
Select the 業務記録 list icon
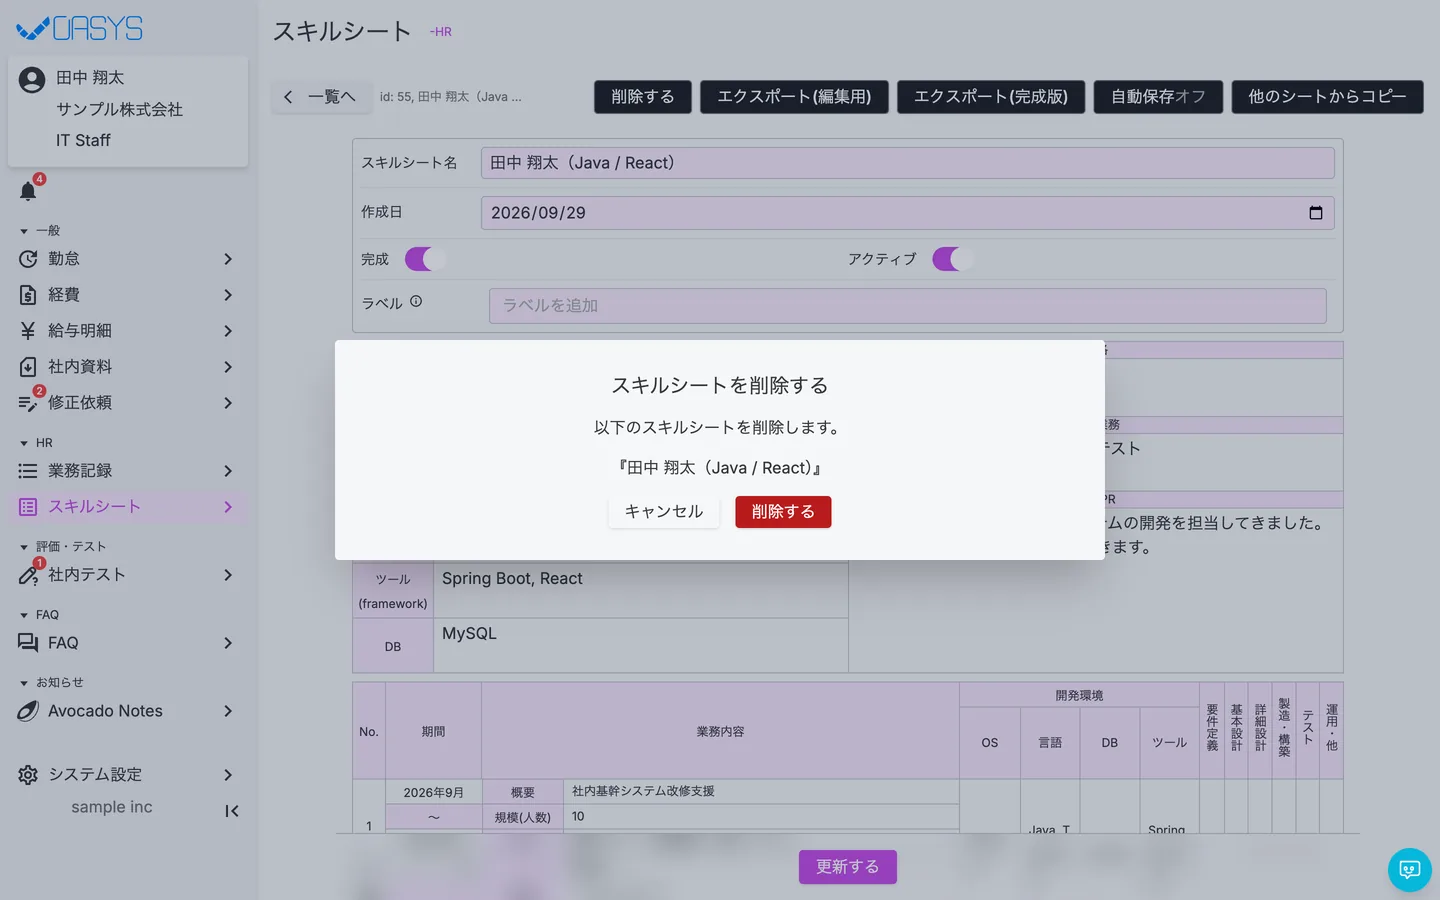(x=28, y=471)
